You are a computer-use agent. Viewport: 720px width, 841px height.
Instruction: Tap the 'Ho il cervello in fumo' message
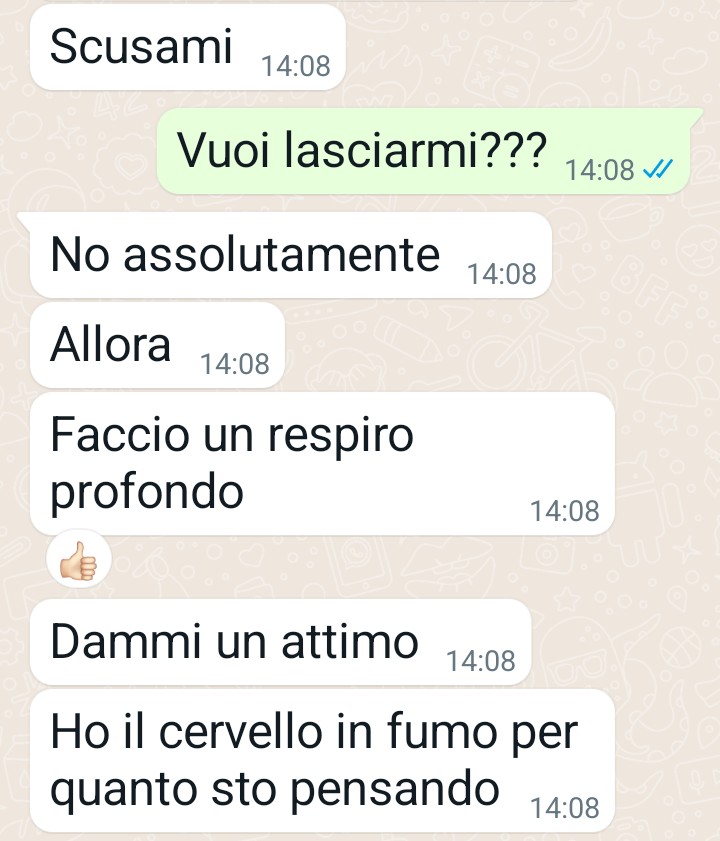[x=322, y=761]
